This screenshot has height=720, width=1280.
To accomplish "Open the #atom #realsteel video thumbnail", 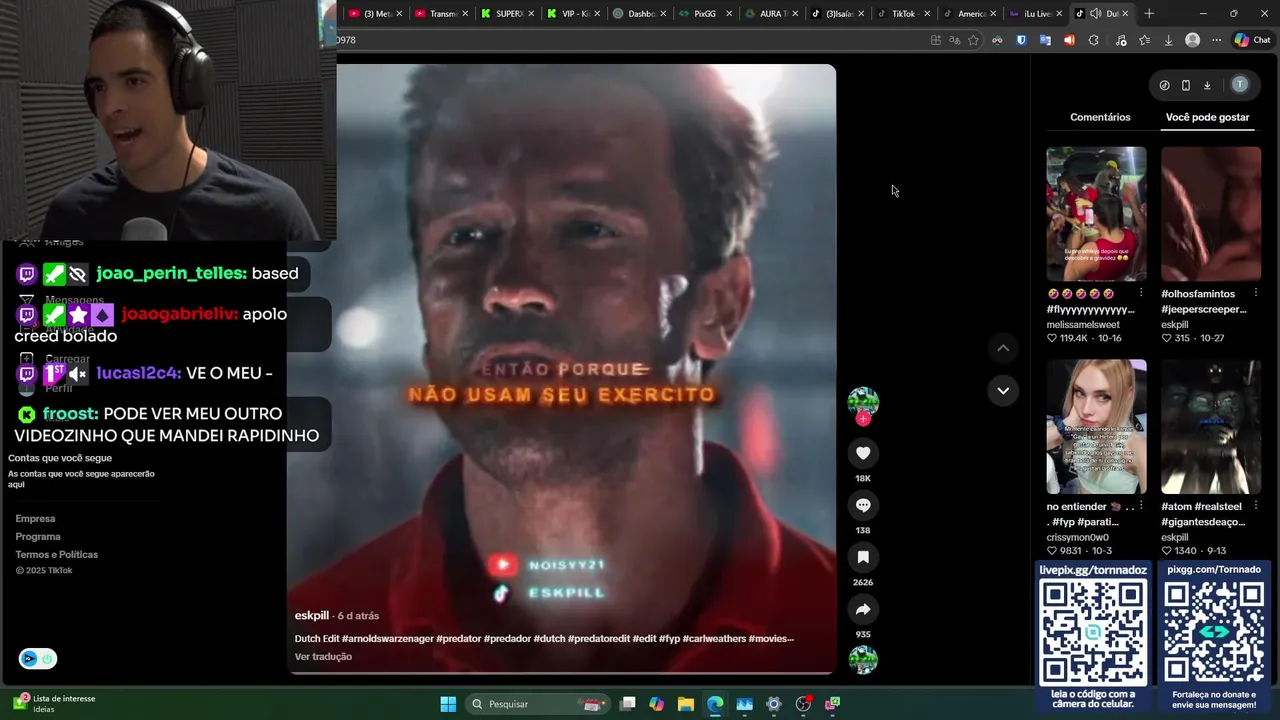I will 1211,427.
